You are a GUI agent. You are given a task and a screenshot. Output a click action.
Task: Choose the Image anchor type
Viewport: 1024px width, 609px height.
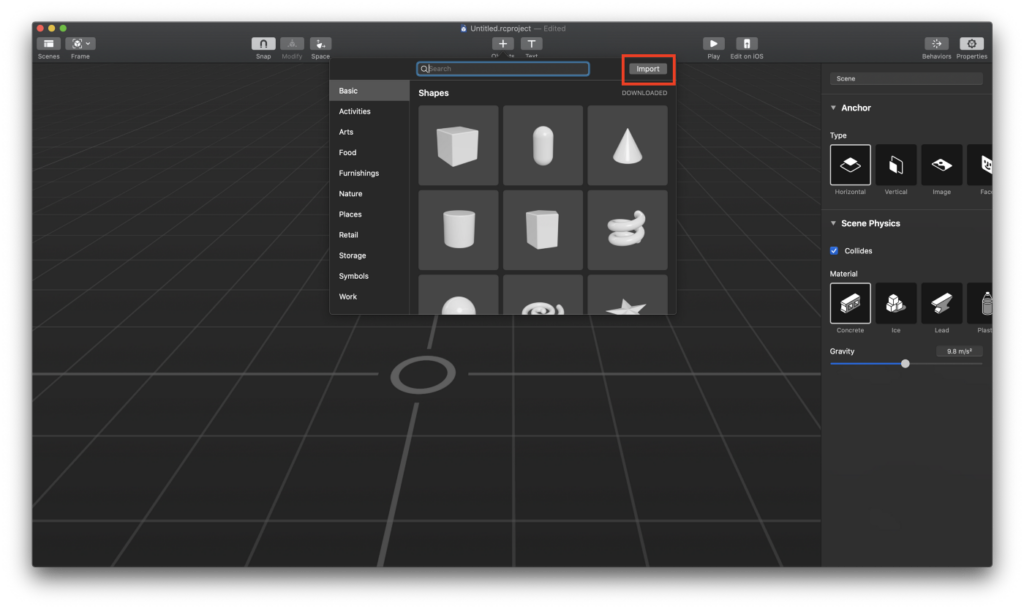pos(941,164)
